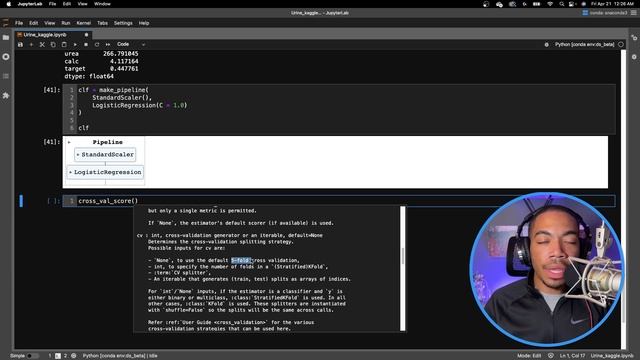This screenshot has width=640, height=360.
Task: Open the notebook debugger bug icon
Action: (x=547, y=44)
